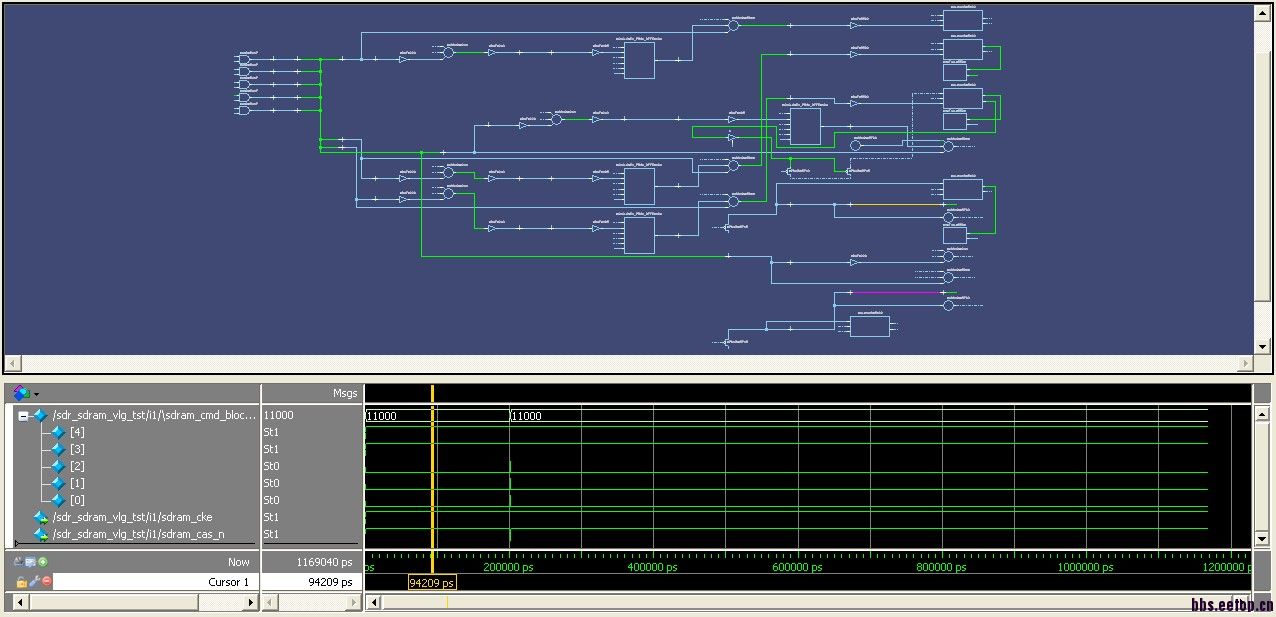1276x617 pixels.
Task: Click the 11000 value in Msgs column
Action: point(278,415)
